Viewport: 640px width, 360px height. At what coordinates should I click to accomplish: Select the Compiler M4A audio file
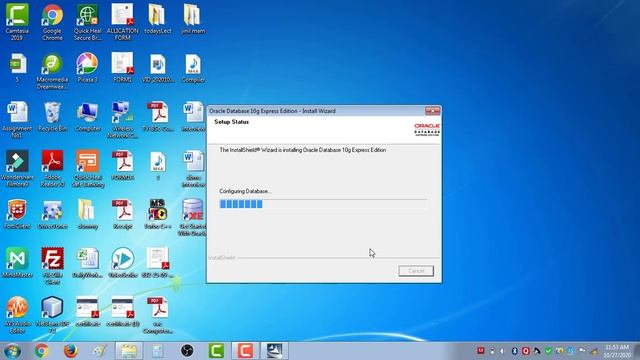coord(193,68)
